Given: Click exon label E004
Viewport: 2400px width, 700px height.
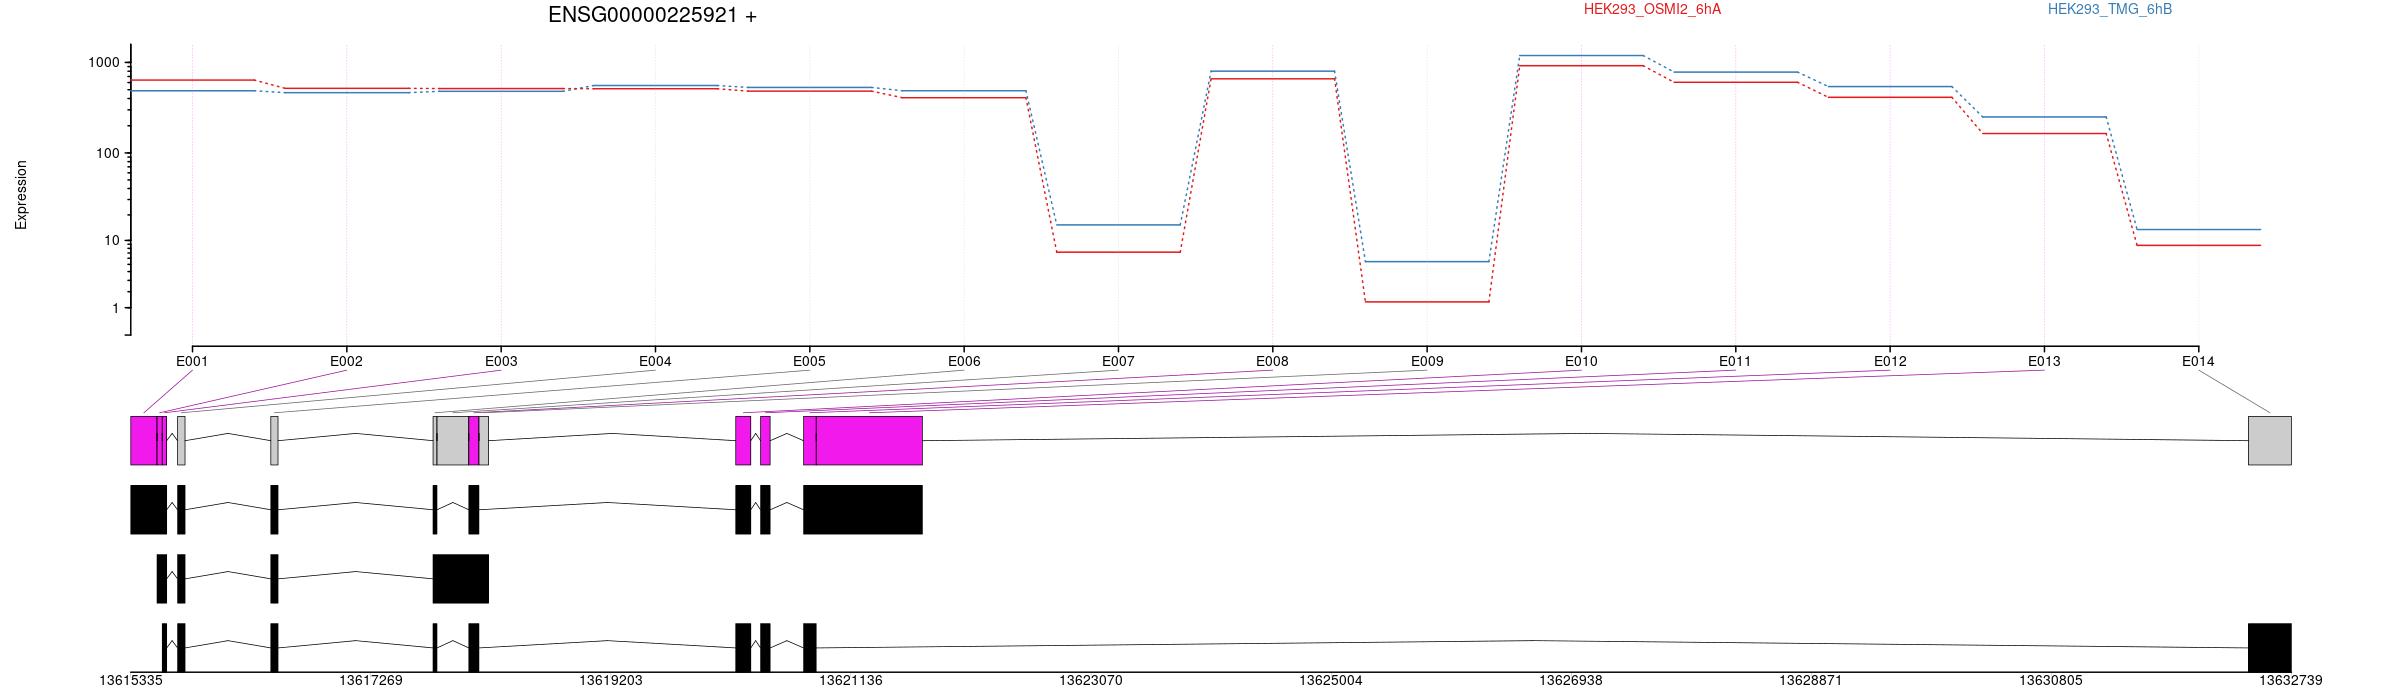Looking at the screenshot, I should 655,361.
